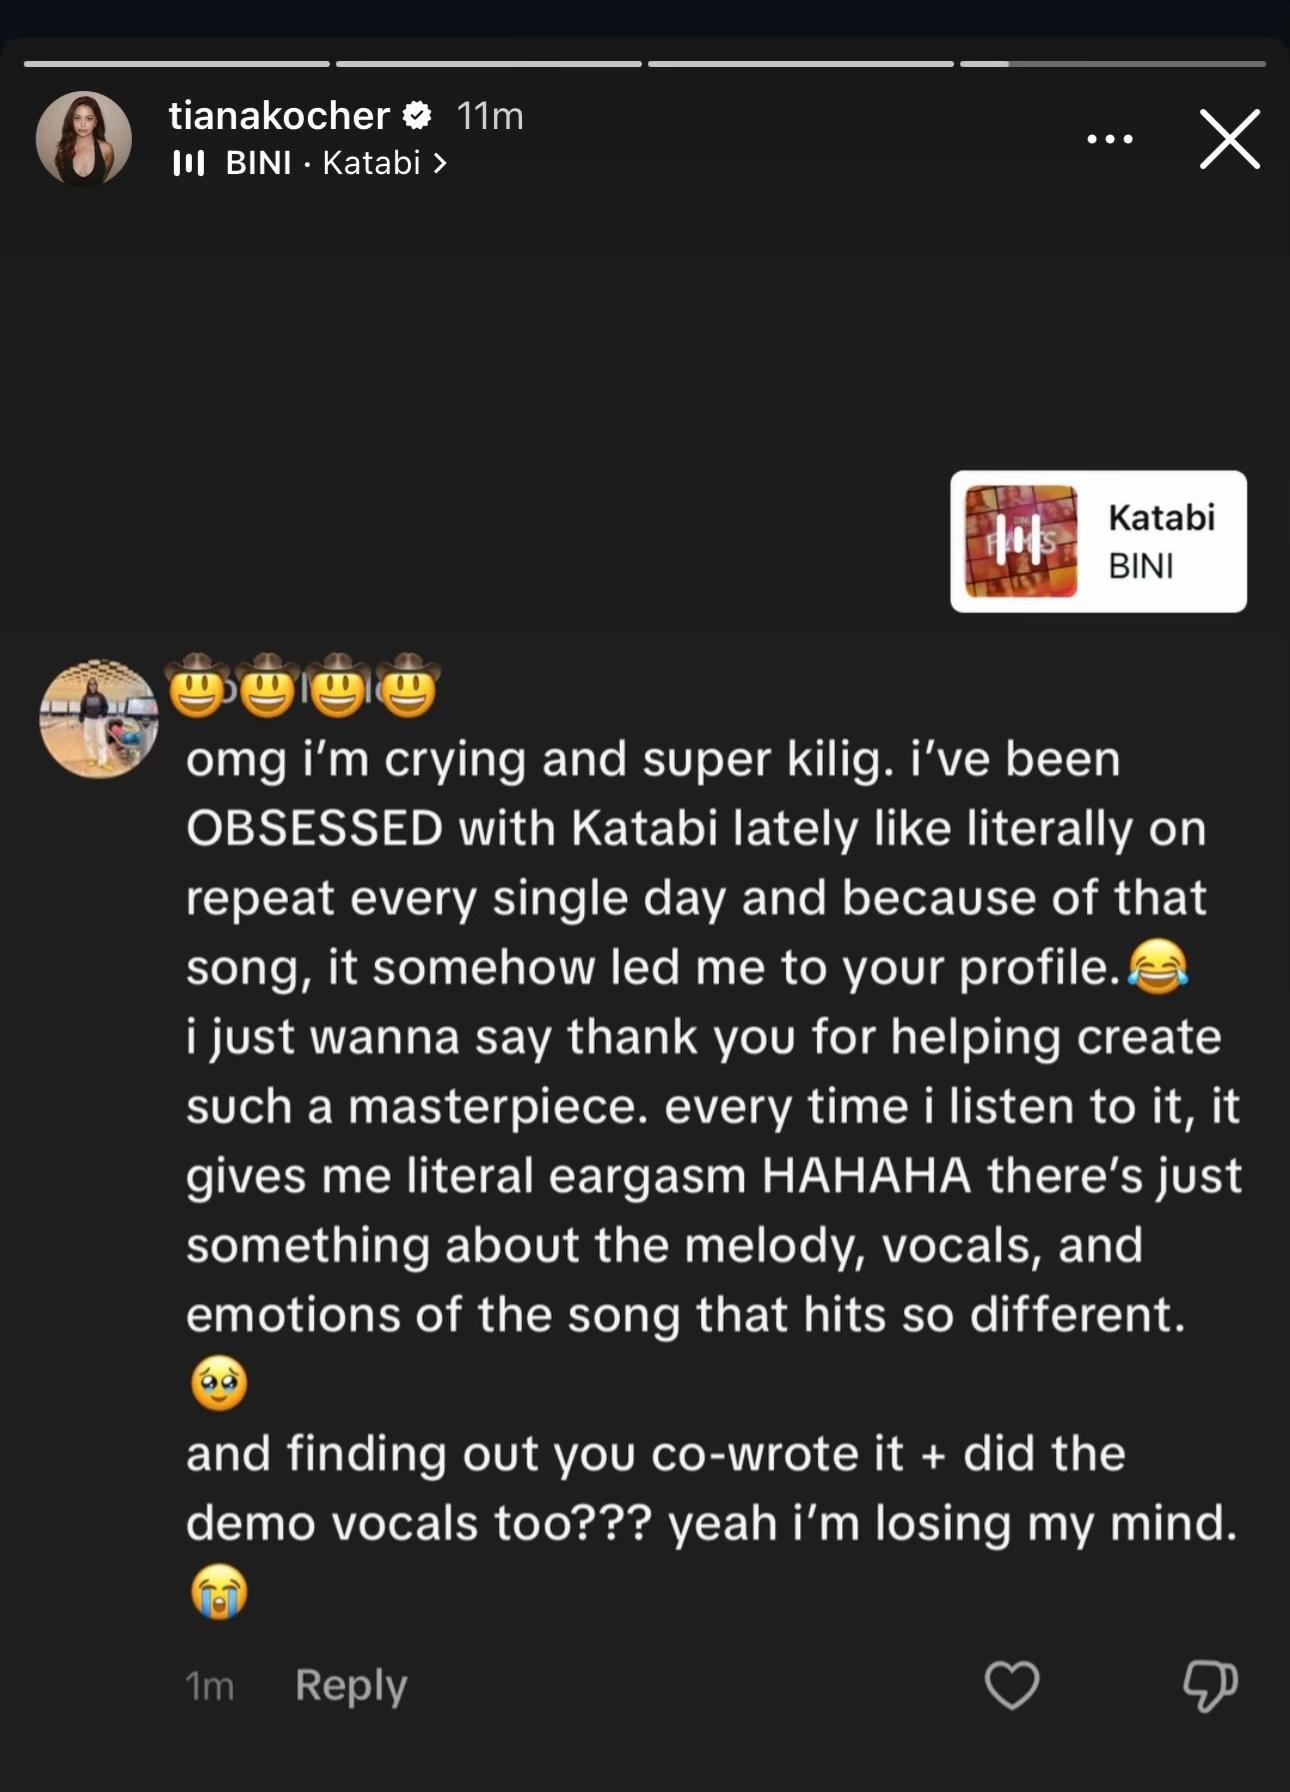1290x1792 pixels.
Task: Dislike the comment with thumbs-down icon
Action: pyautogui.click(x=1210, y=1685)
